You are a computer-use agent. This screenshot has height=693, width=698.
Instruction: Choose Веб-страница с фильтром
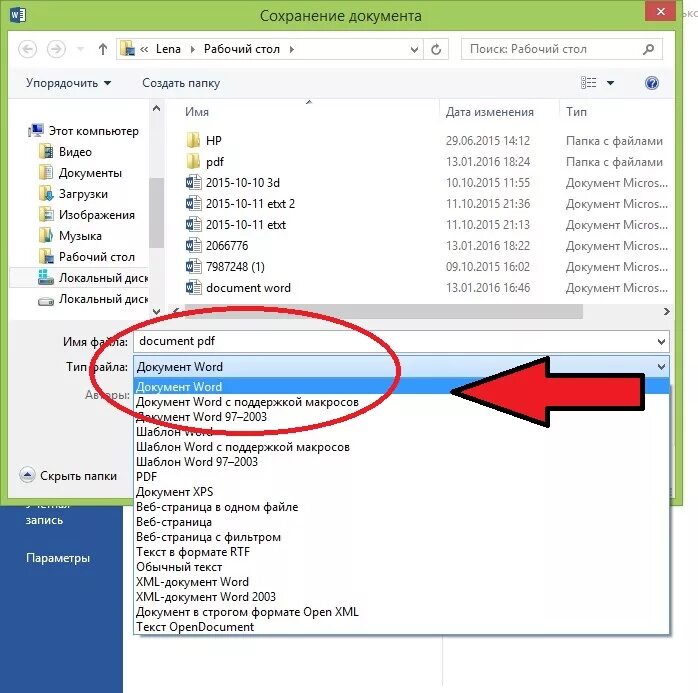coord(402,537)
